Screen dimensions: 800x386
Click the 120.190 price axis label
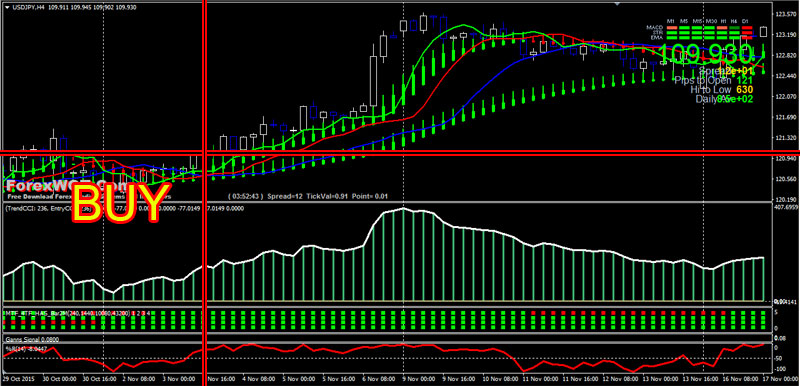tap(785, 199)
